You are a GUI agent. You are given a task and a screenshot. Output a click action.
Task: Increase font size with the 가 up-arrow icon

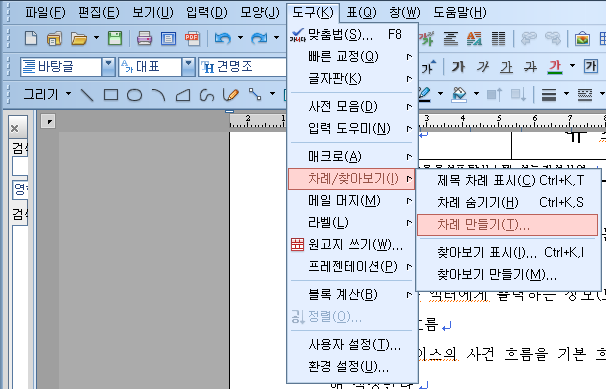[x=428, y=67]
